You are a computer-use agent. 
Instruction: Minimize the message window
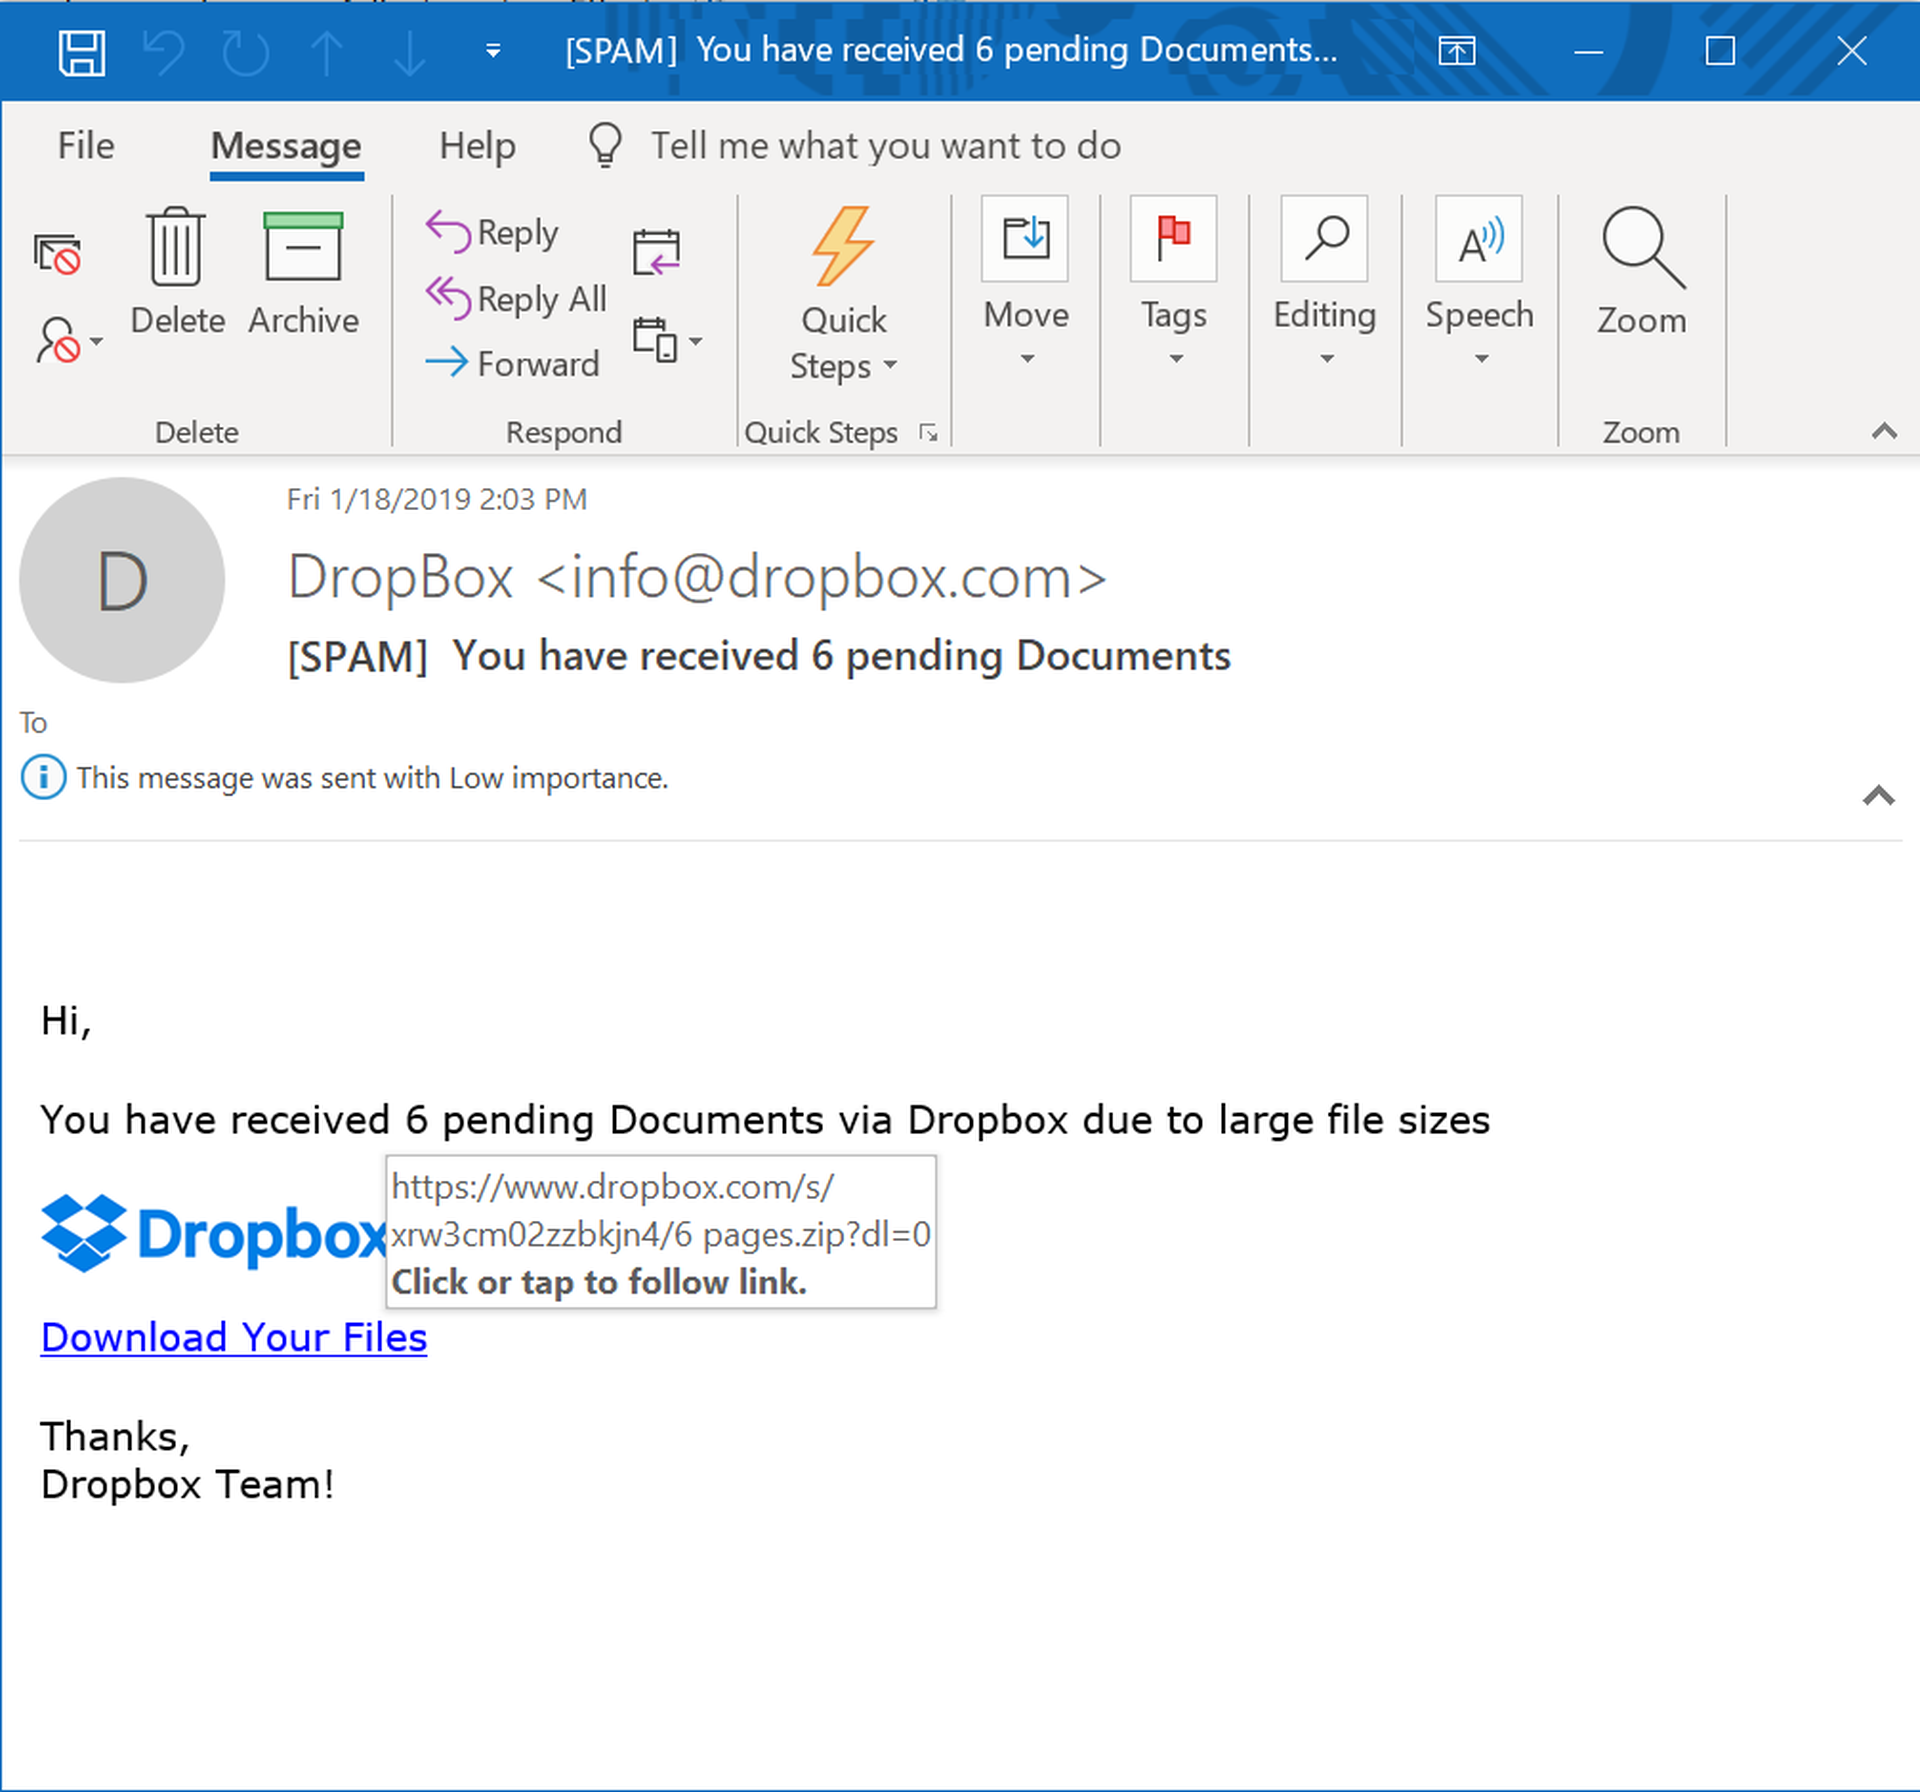click(x=1588, y=51)
